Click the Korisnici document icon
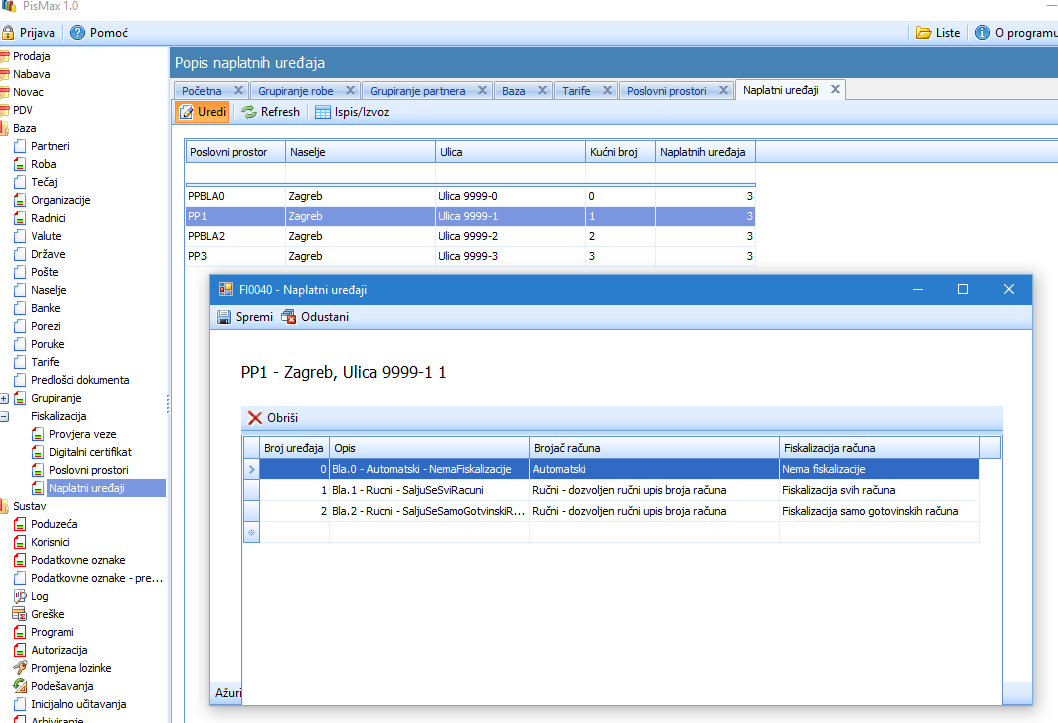The height and width of the screenshot is (723, 1058). [20, 542]
